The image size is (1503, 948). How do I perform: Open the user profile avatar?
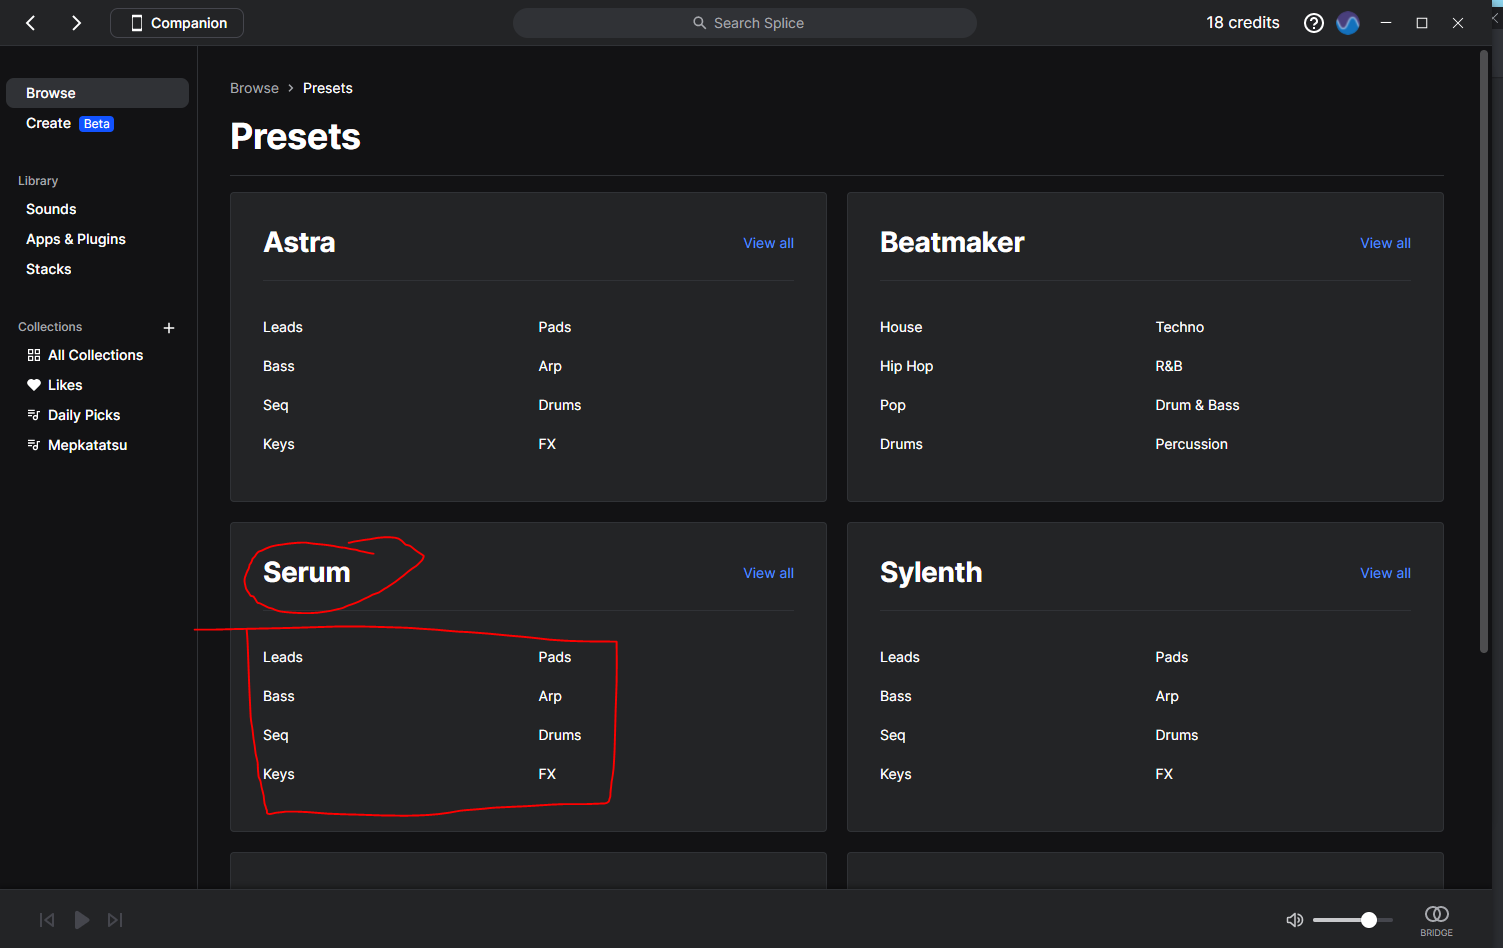pos(1348,23)
